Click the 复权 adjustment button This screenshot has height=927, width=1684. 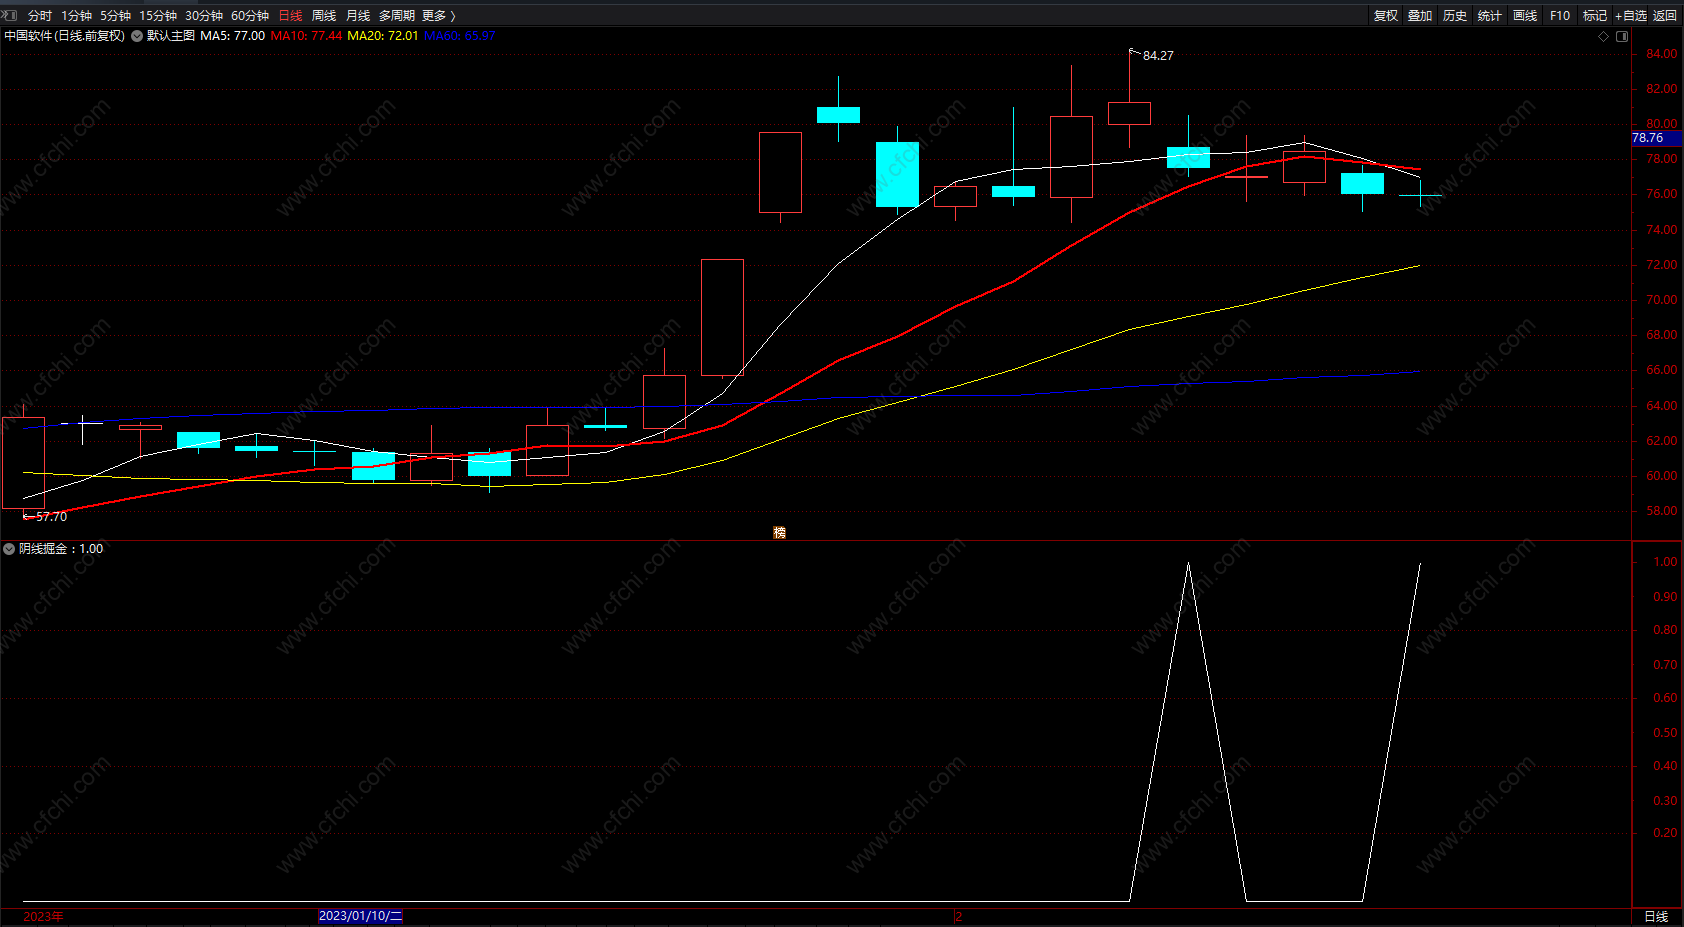pyautogui.click(x=1386, y=16)
